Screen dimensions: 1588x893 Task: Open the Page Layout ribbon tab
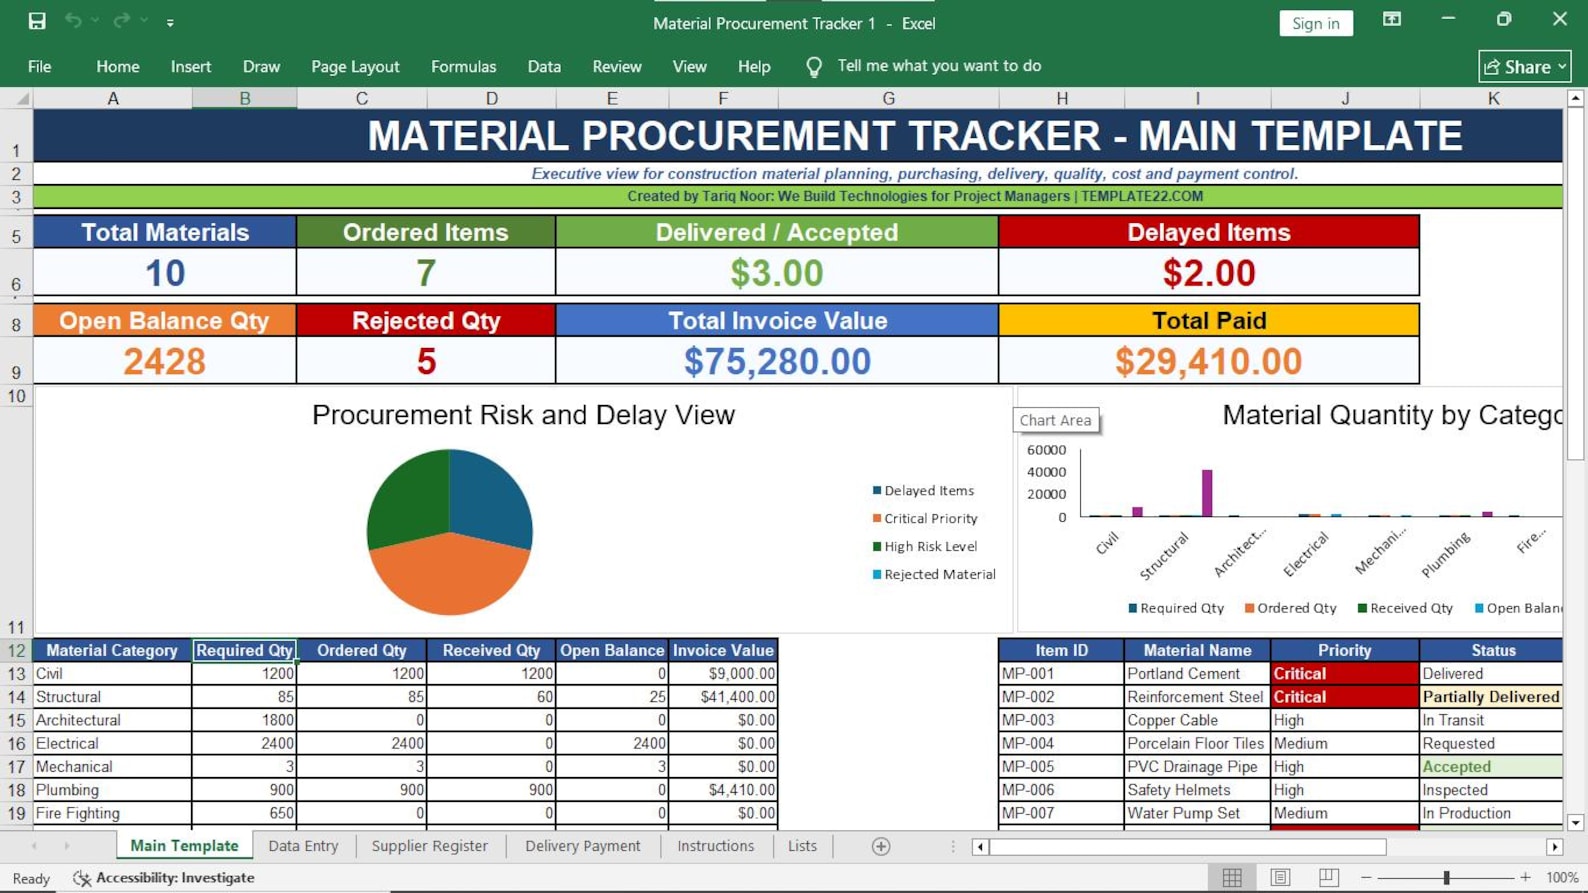click(x=355, y=66)
